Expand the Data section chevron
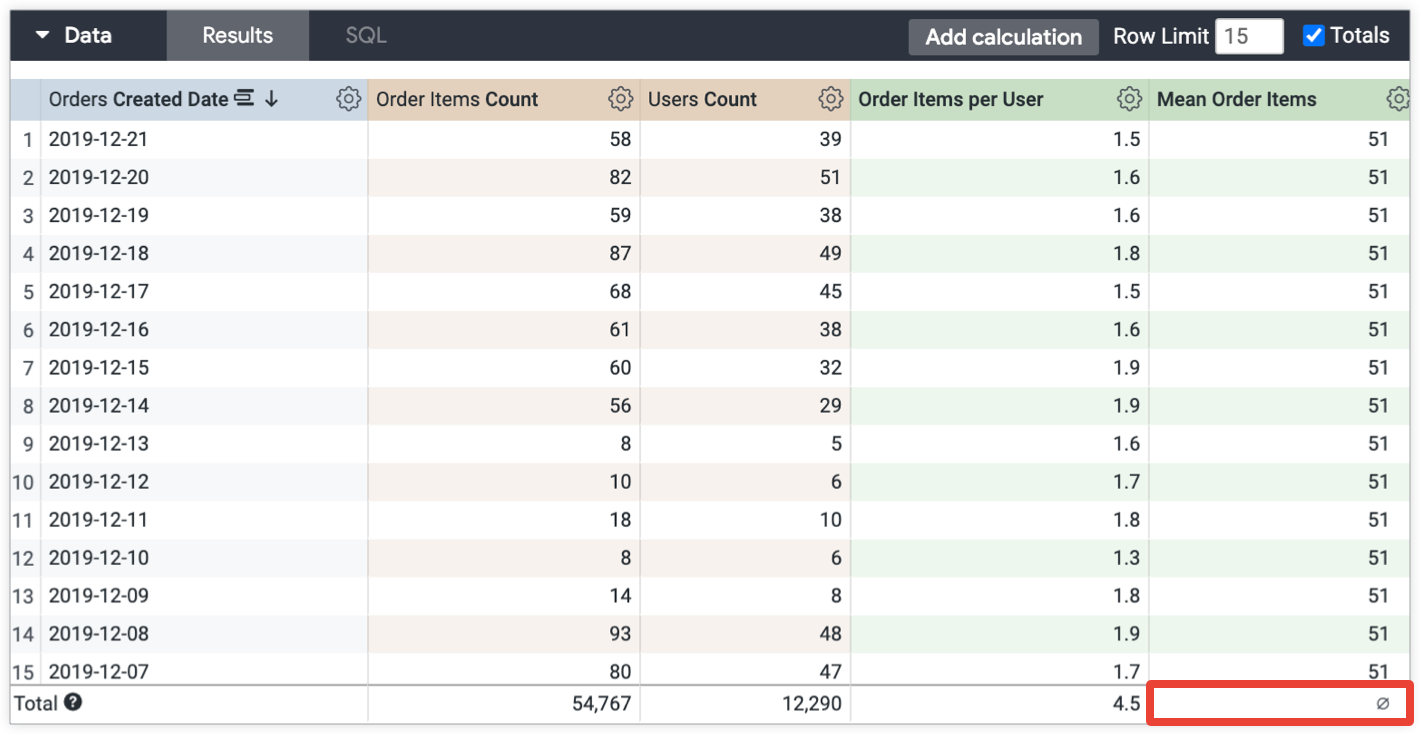1420x734 pixels. point(42,34)
